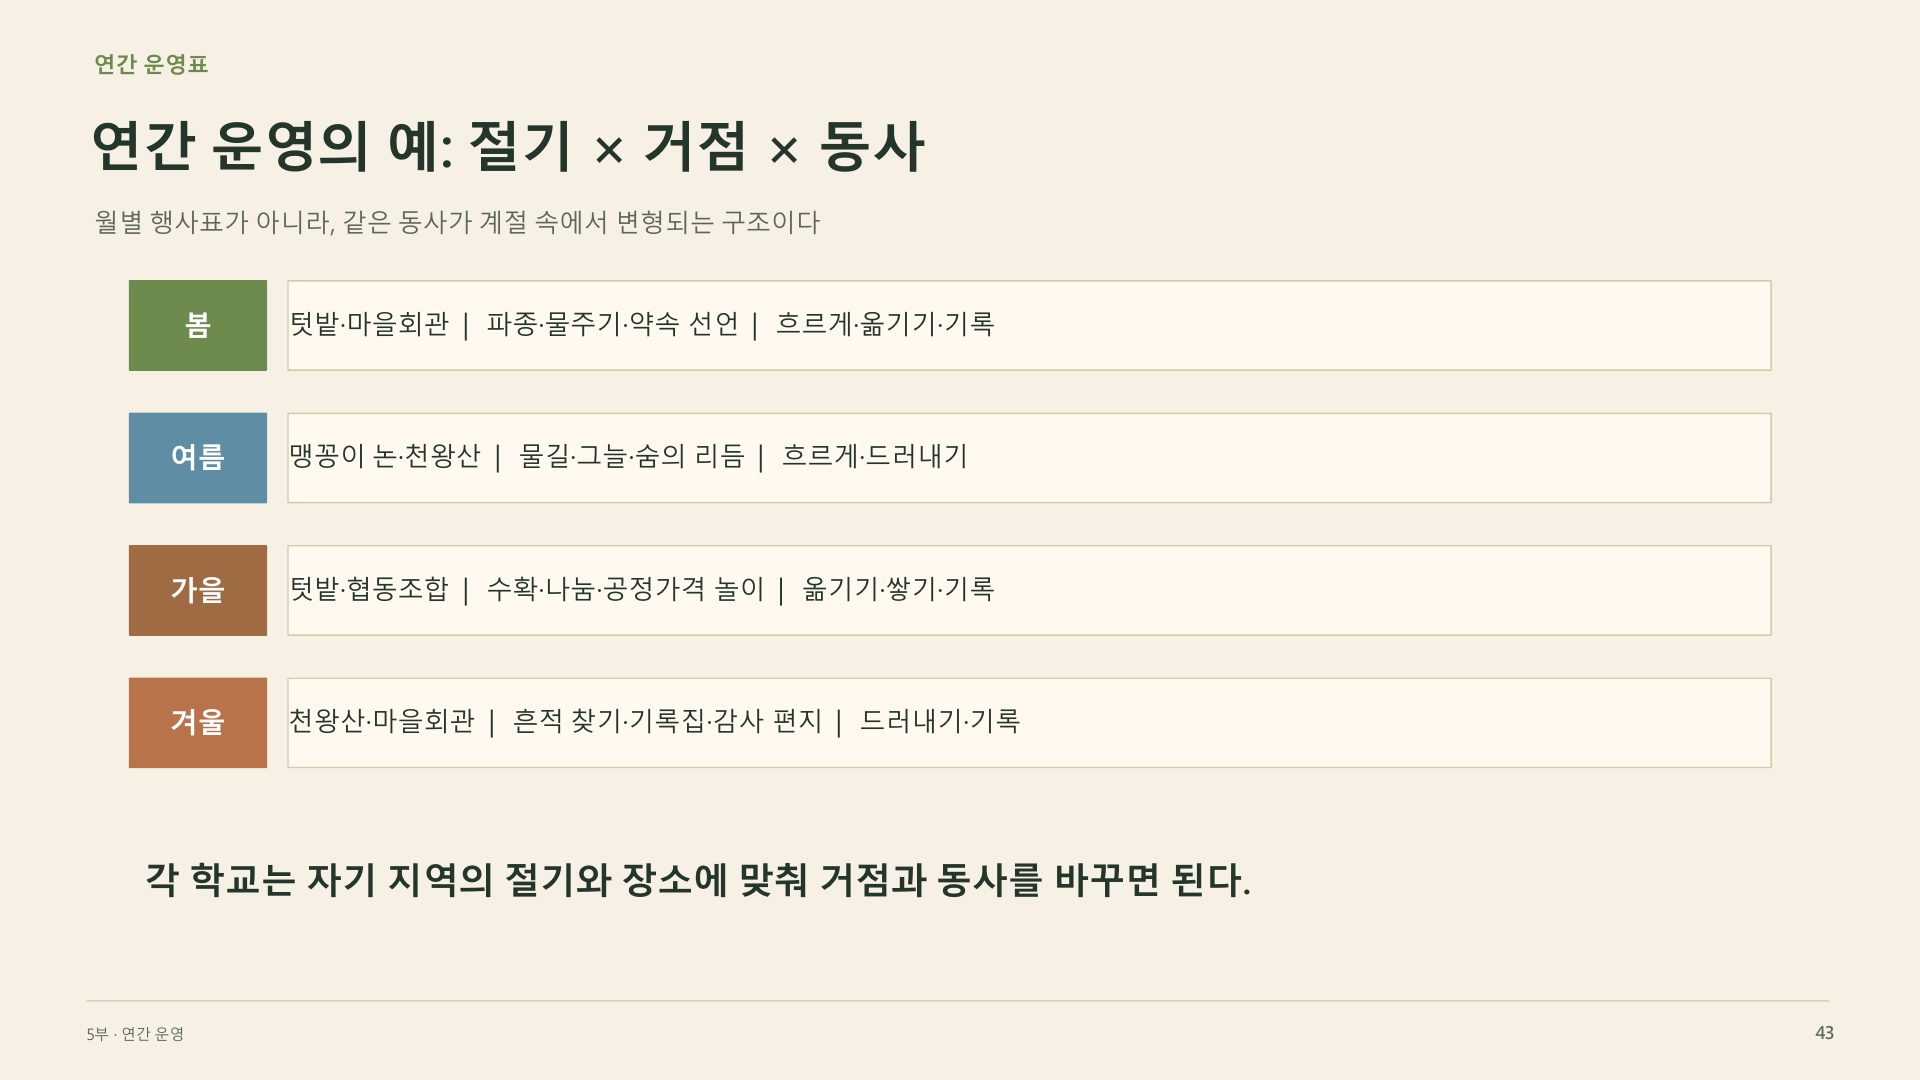Click 수확·나눔·공정가격 놀이 in autumn row
1920x1080 pixels.
coord(625,589)
